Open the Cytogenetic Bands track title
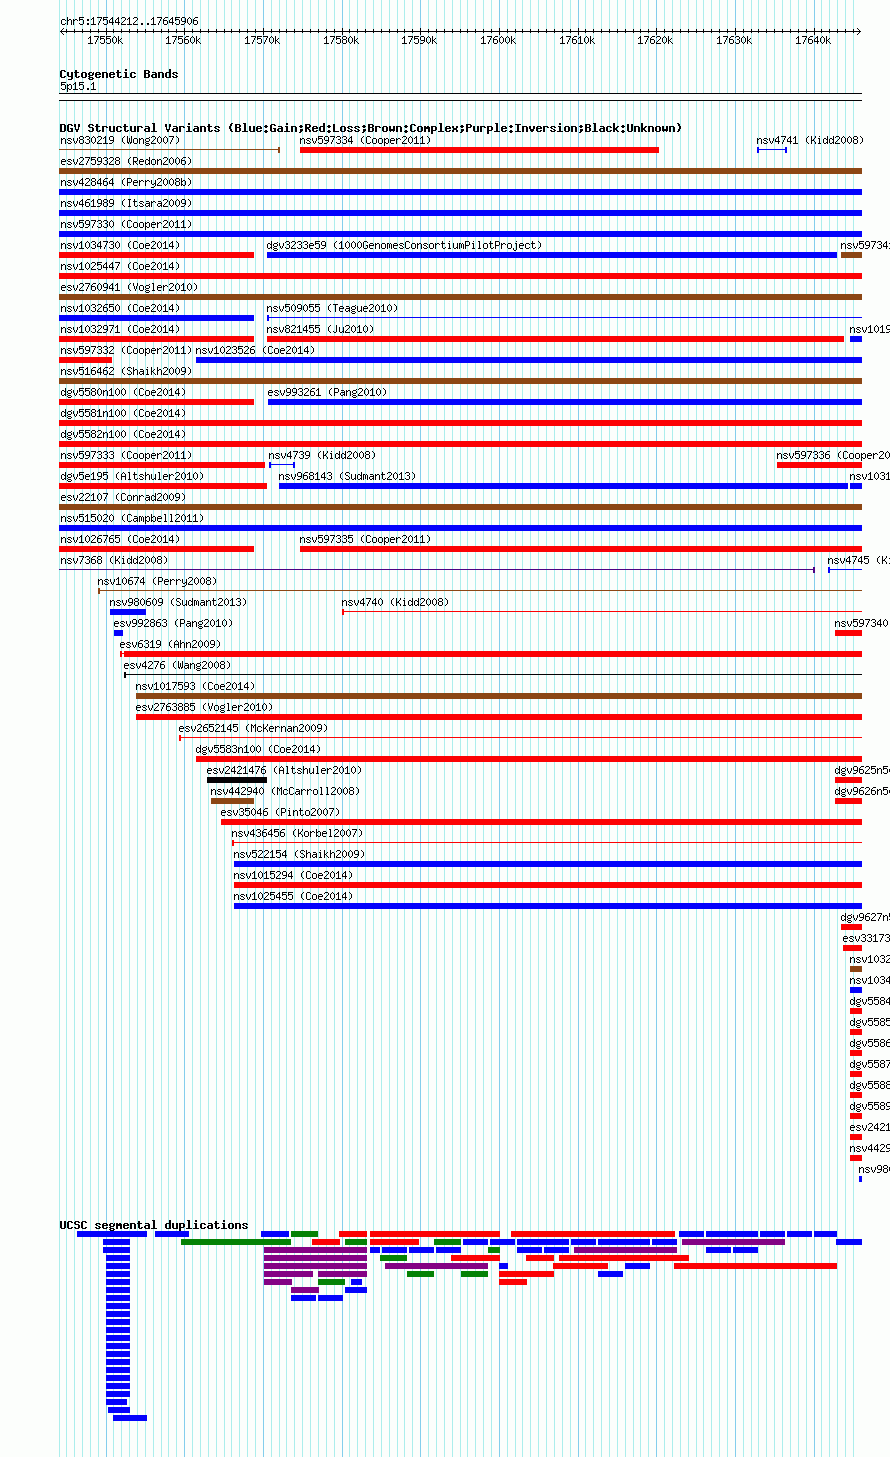Image resolution: width=890 pixels, height=1457 pixels. (x=119, y=74)
